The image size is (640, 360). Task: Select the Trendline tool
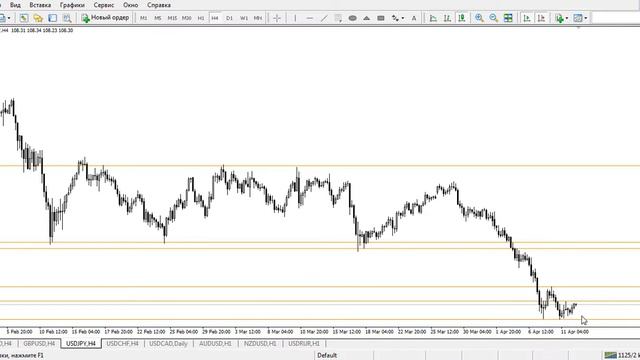coord(324,18)
